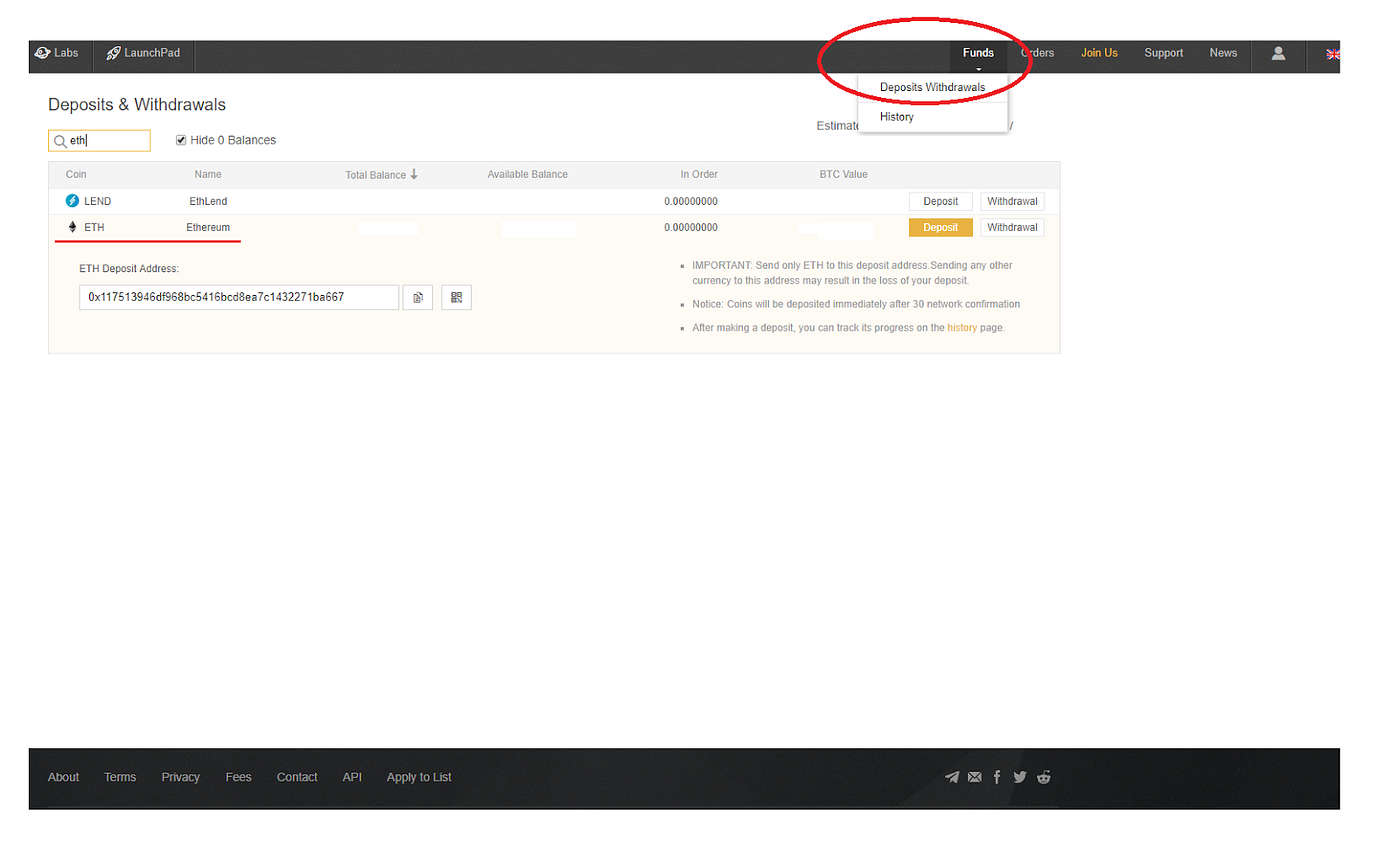The image size is (1400, 841).
Task: Open the Twitter icon in the footer
Action: click(1020, 777)
